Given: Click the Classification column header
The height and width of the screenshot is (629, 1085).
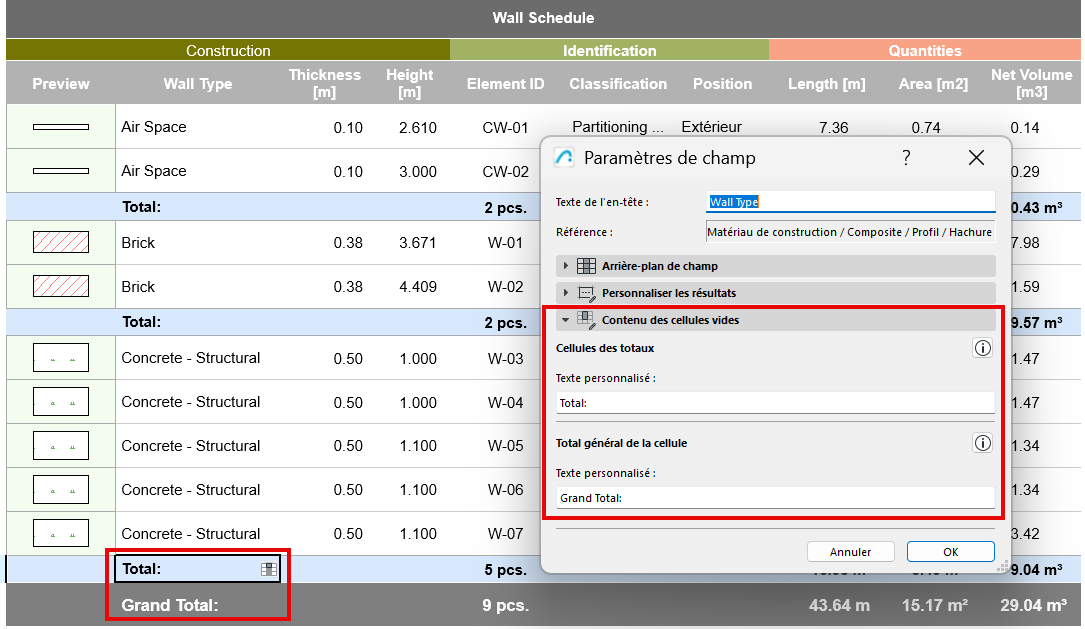Looking at the screenshot, I should coord(618,84).
